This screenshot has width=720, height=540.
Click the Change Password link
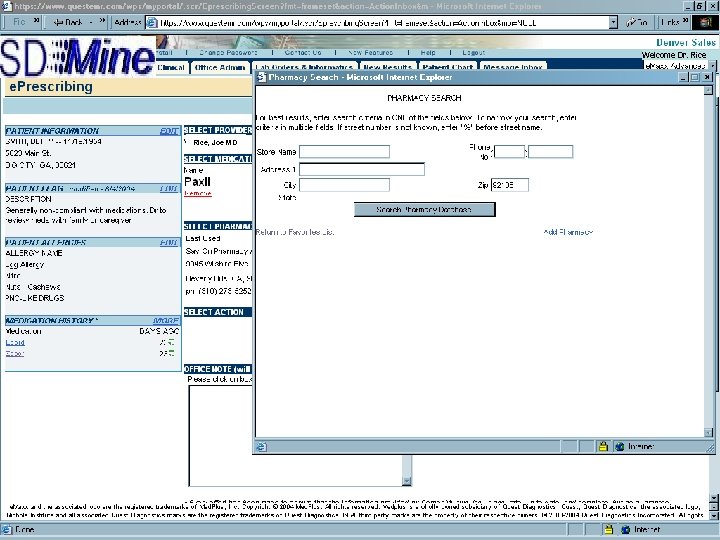228,52
